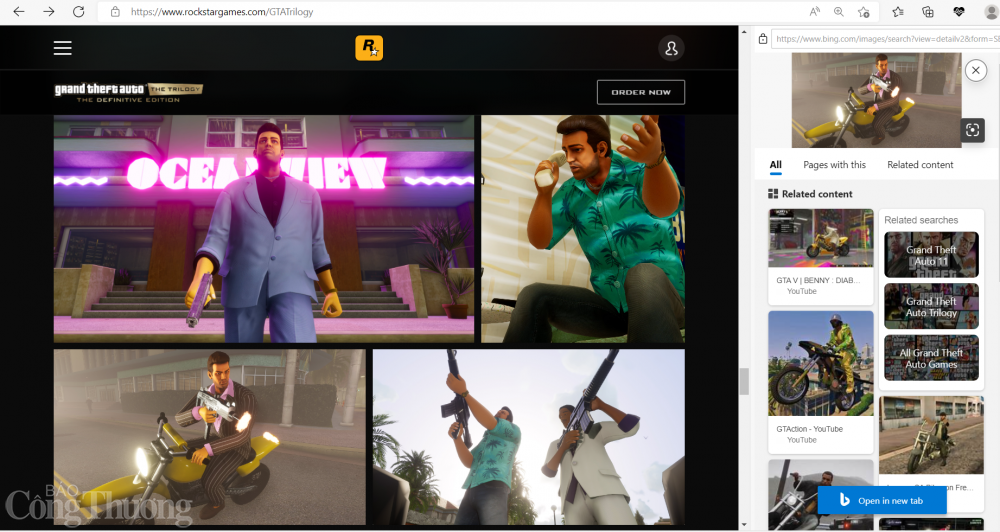This screenshot has width=1000, height=532.
Task: Open the browser essentials heart icon
Action: [x=959, y=12]
